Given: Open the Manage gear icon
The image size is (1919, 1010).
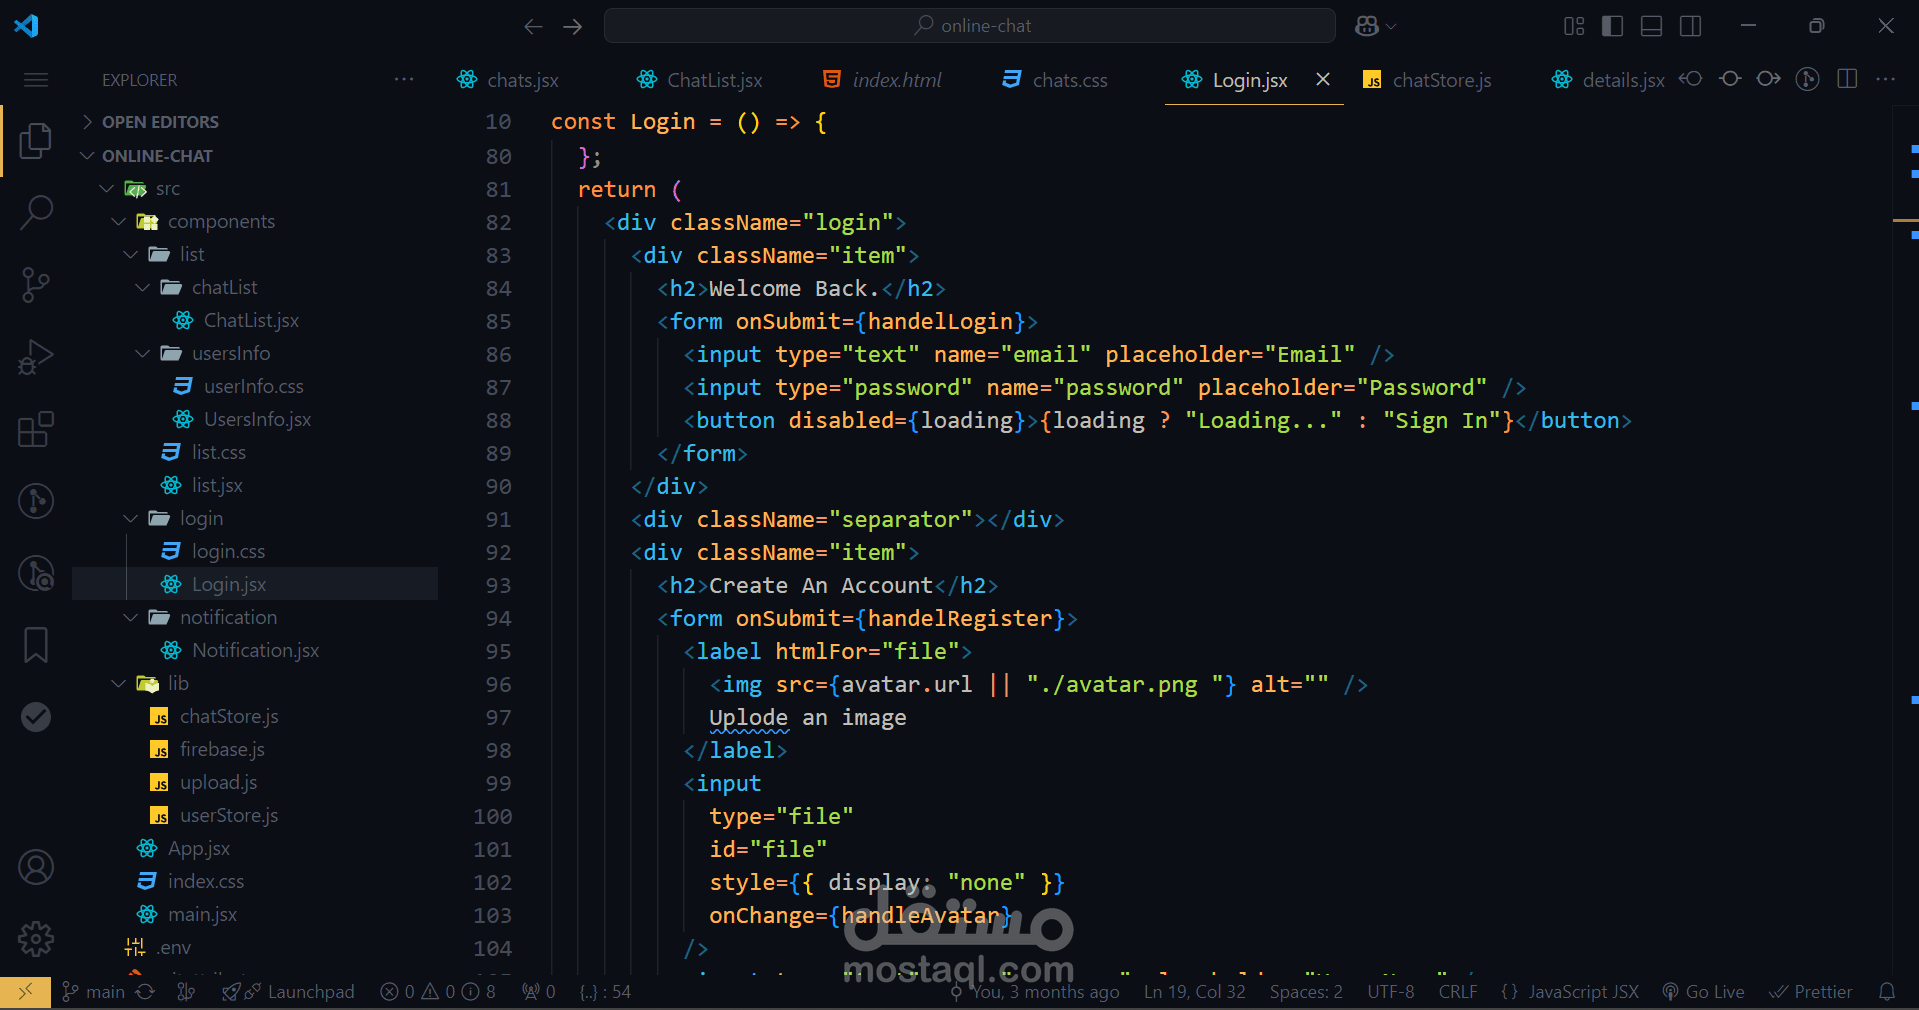Looking at the screenshot, I should click(36, 939).
